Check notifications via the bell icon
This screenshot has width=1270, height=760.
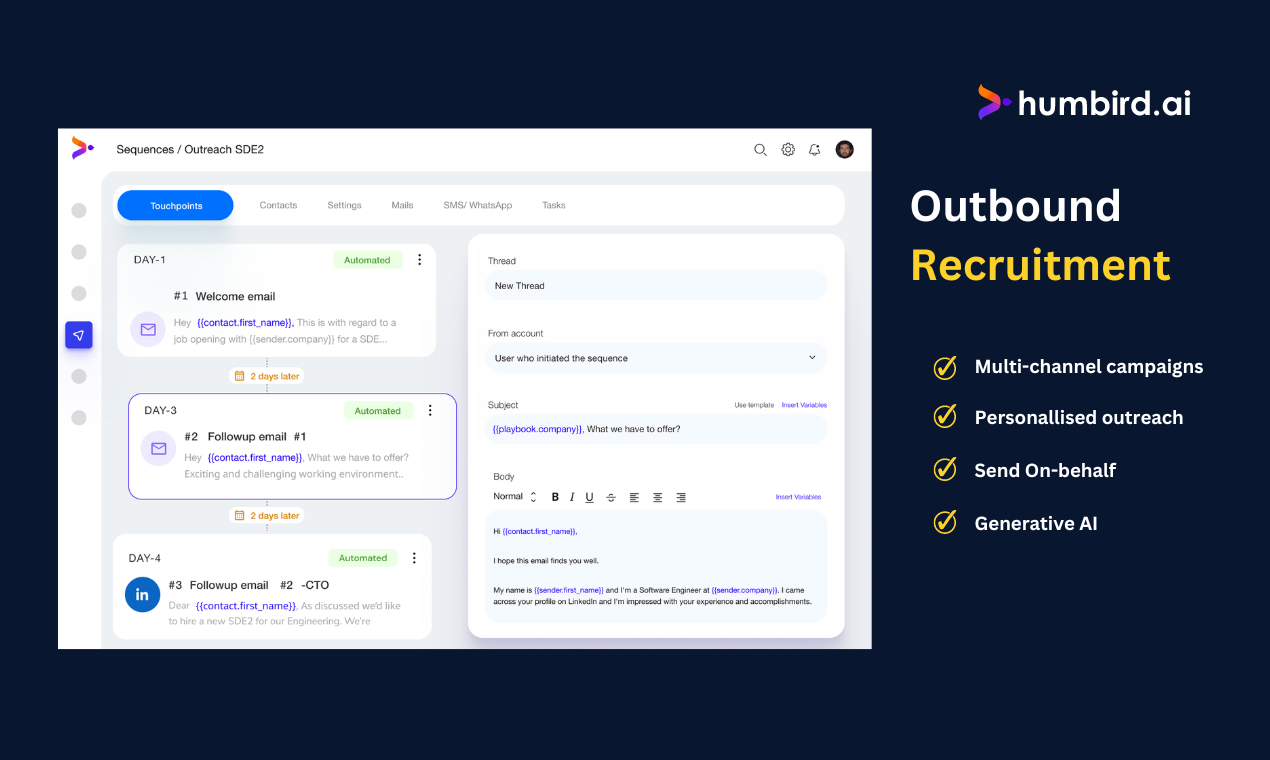tap(814, 149)
